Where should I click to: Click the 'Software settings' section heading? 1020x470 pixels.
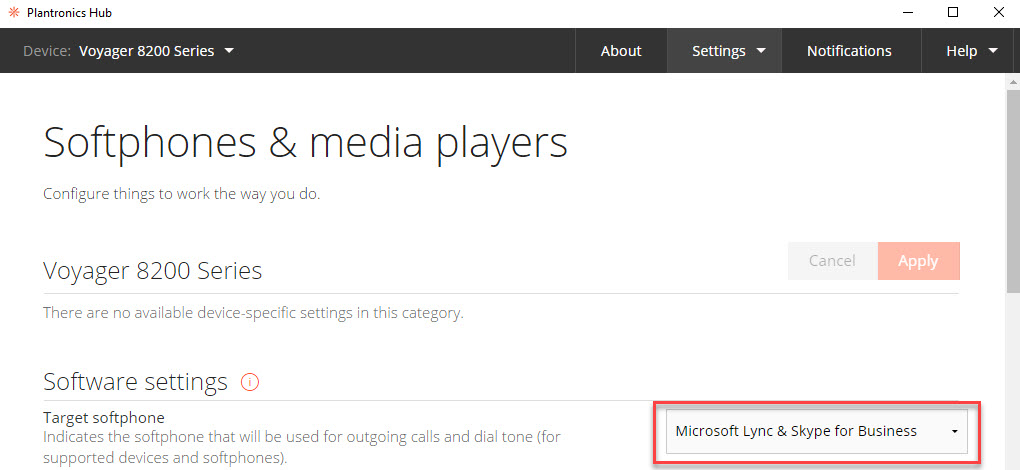point(135,381)
